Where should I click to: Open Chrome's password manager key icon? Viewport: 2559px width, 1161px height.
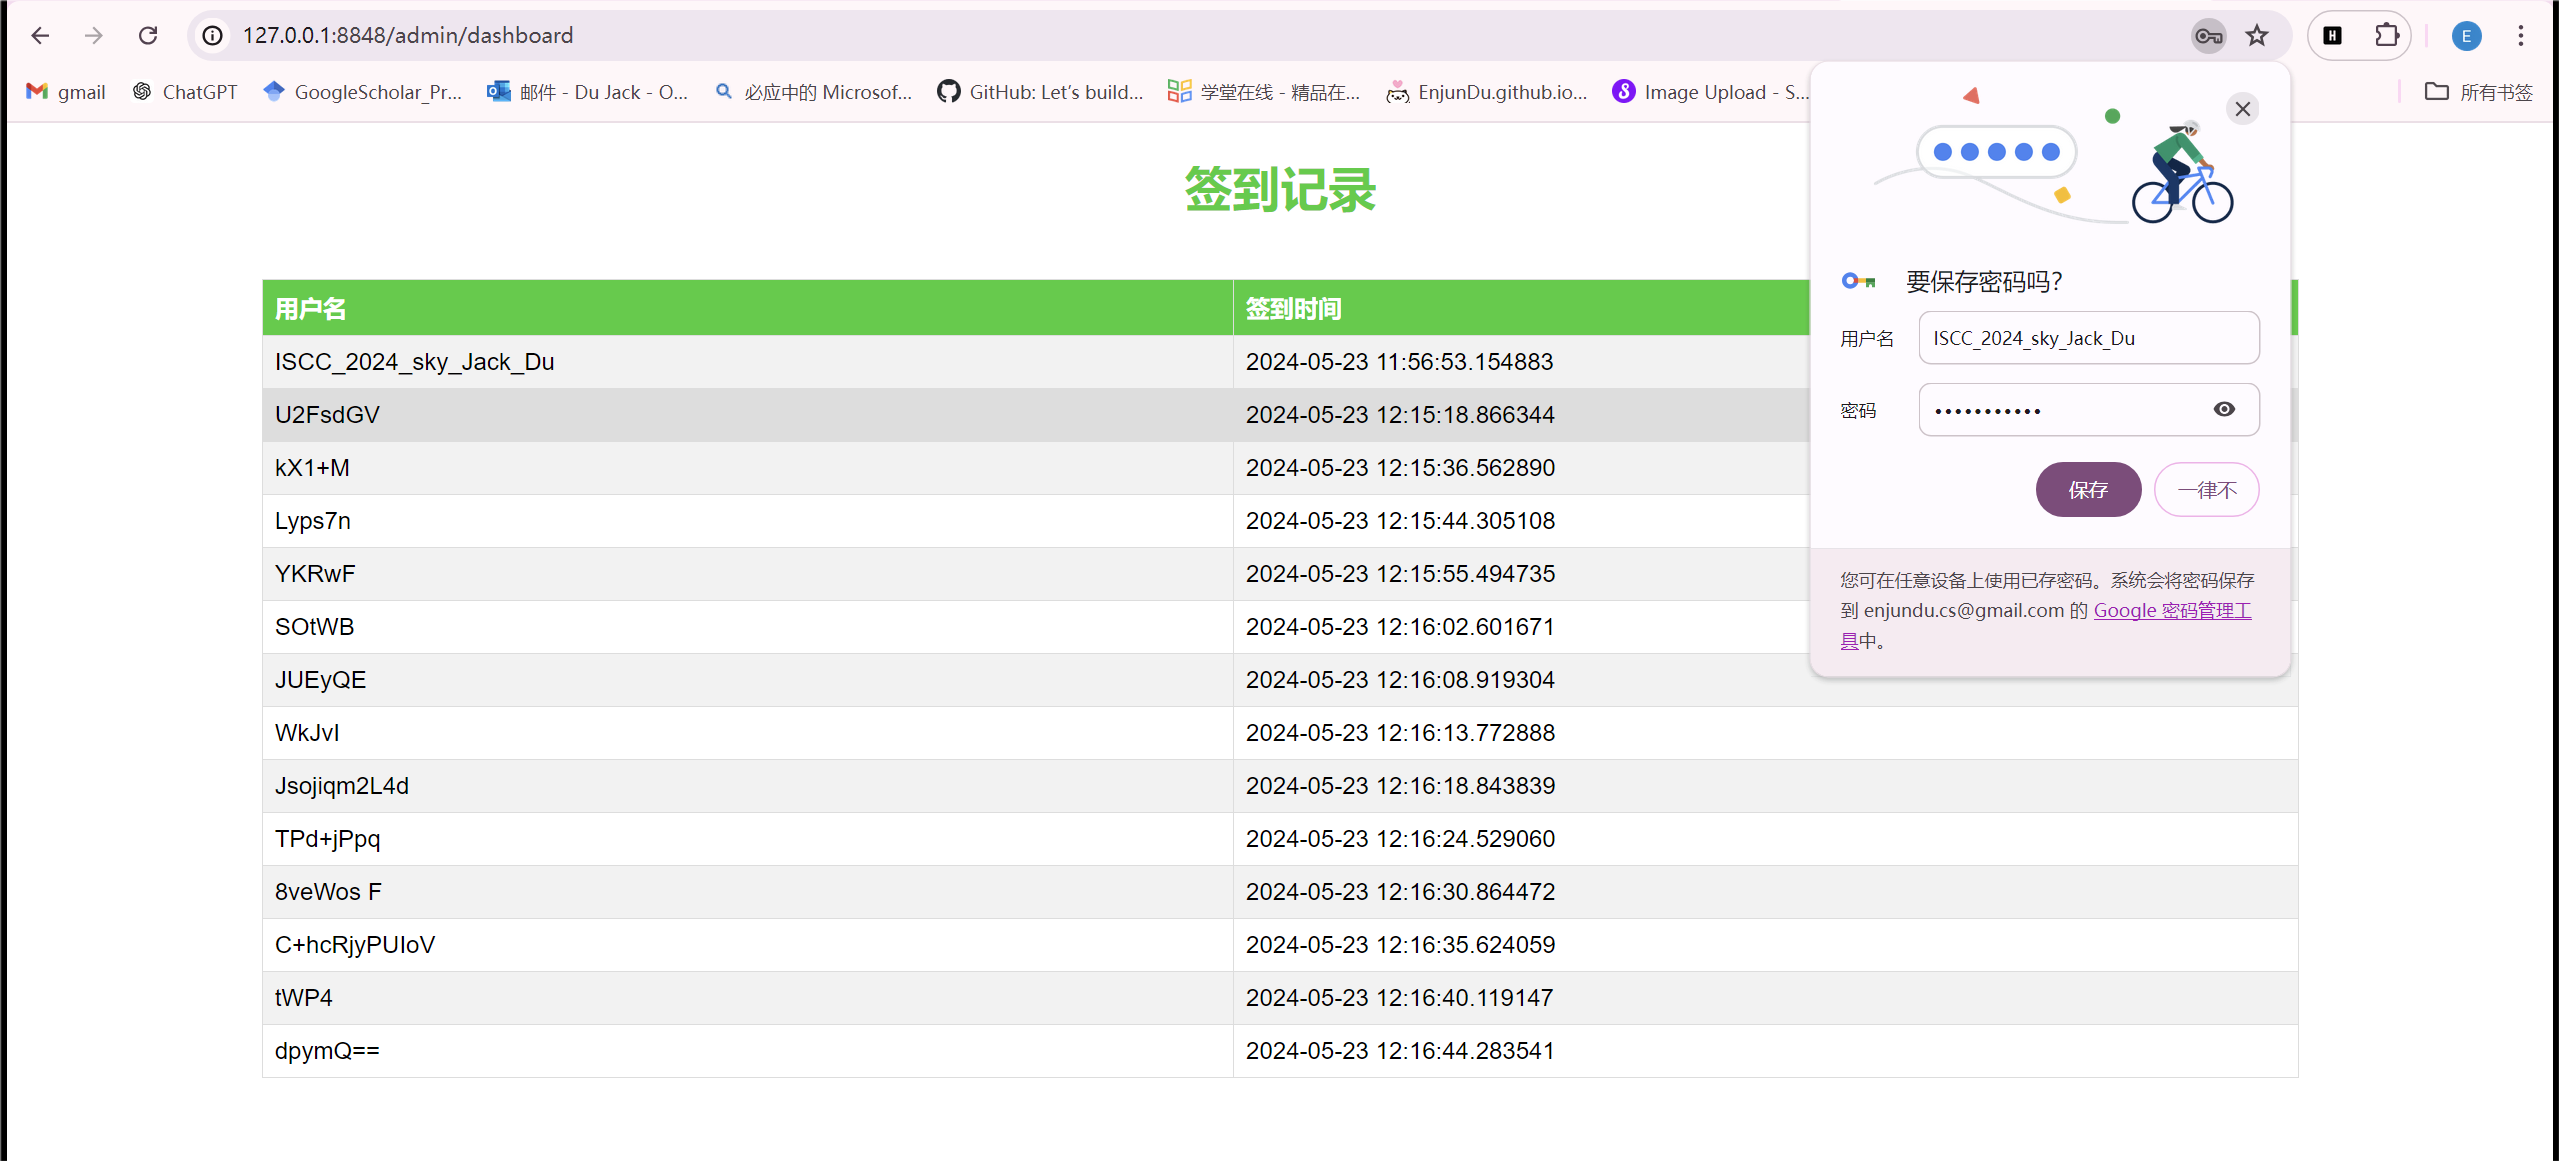click(2208, 35)
